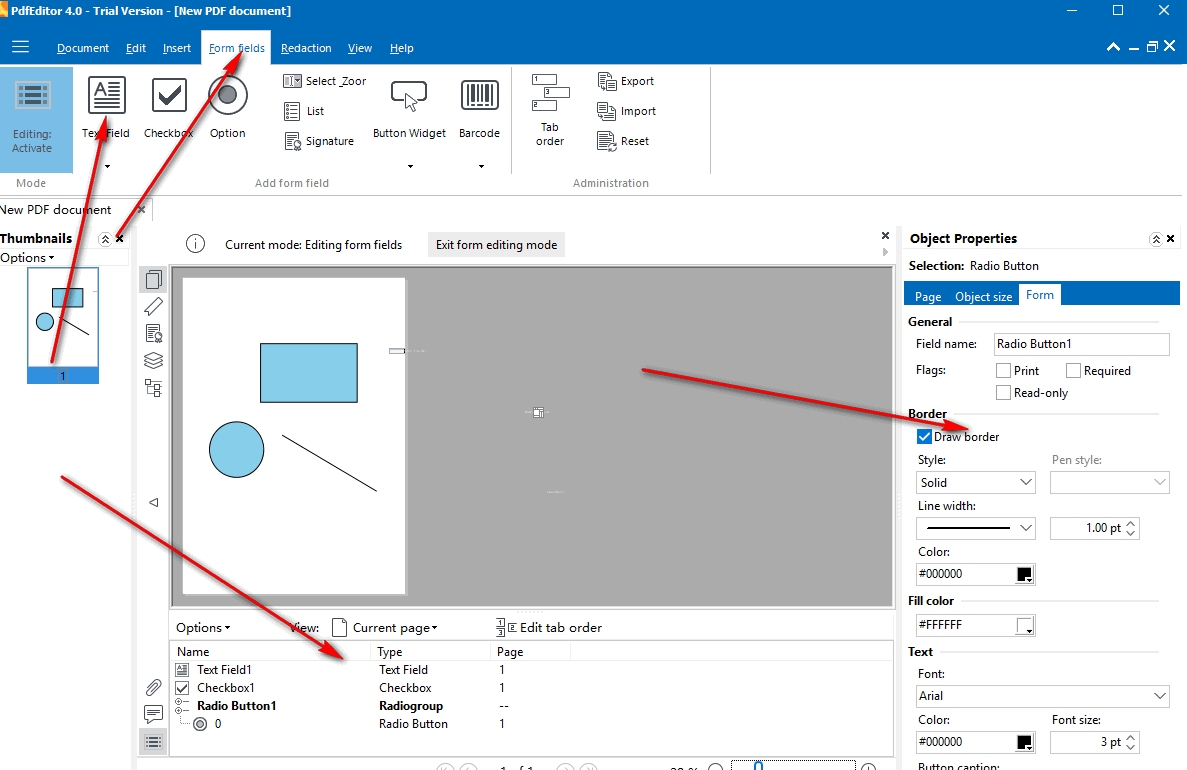Select the Checkbox form field tool

point(169,108)
